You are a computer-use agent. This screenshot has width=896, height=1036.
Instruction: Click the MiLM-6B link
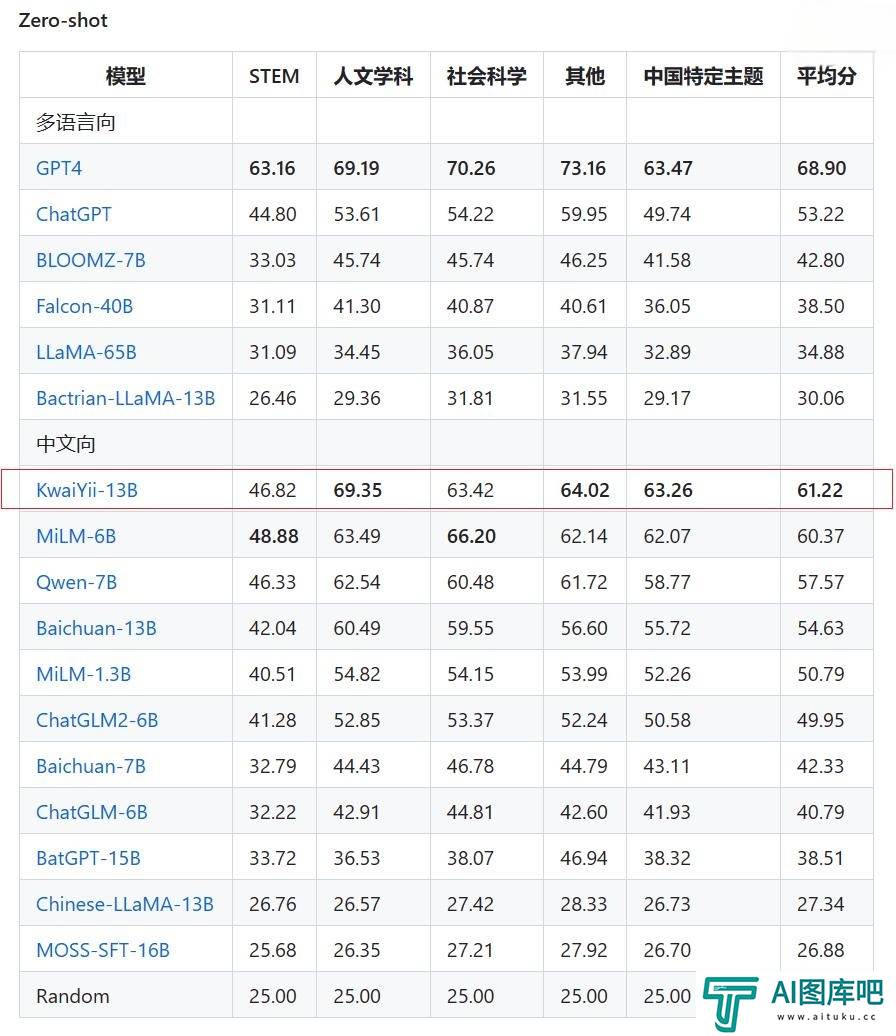[x=76, y=536]
